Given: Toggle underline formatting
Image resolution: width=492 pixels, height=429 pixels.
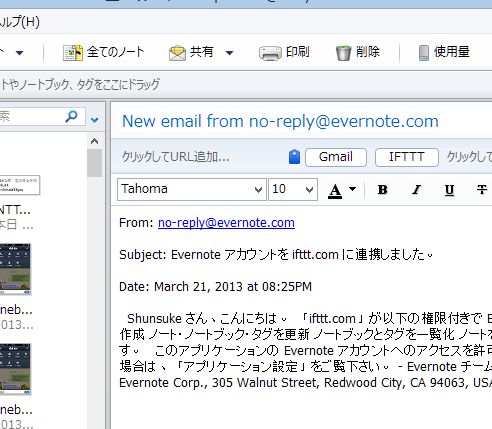Looking at the screenshot, I should click(449, 190).
